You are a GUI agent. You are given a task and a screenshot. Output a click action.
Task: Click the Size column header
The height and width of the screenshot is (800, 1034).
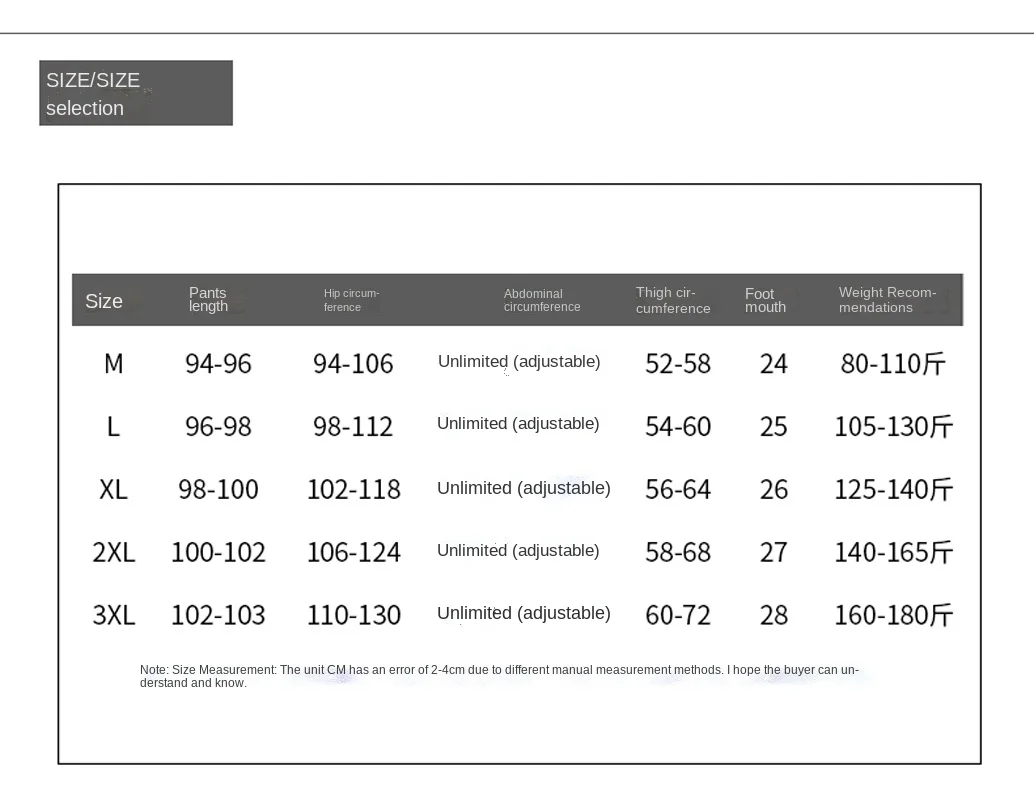tap(104, 301)
